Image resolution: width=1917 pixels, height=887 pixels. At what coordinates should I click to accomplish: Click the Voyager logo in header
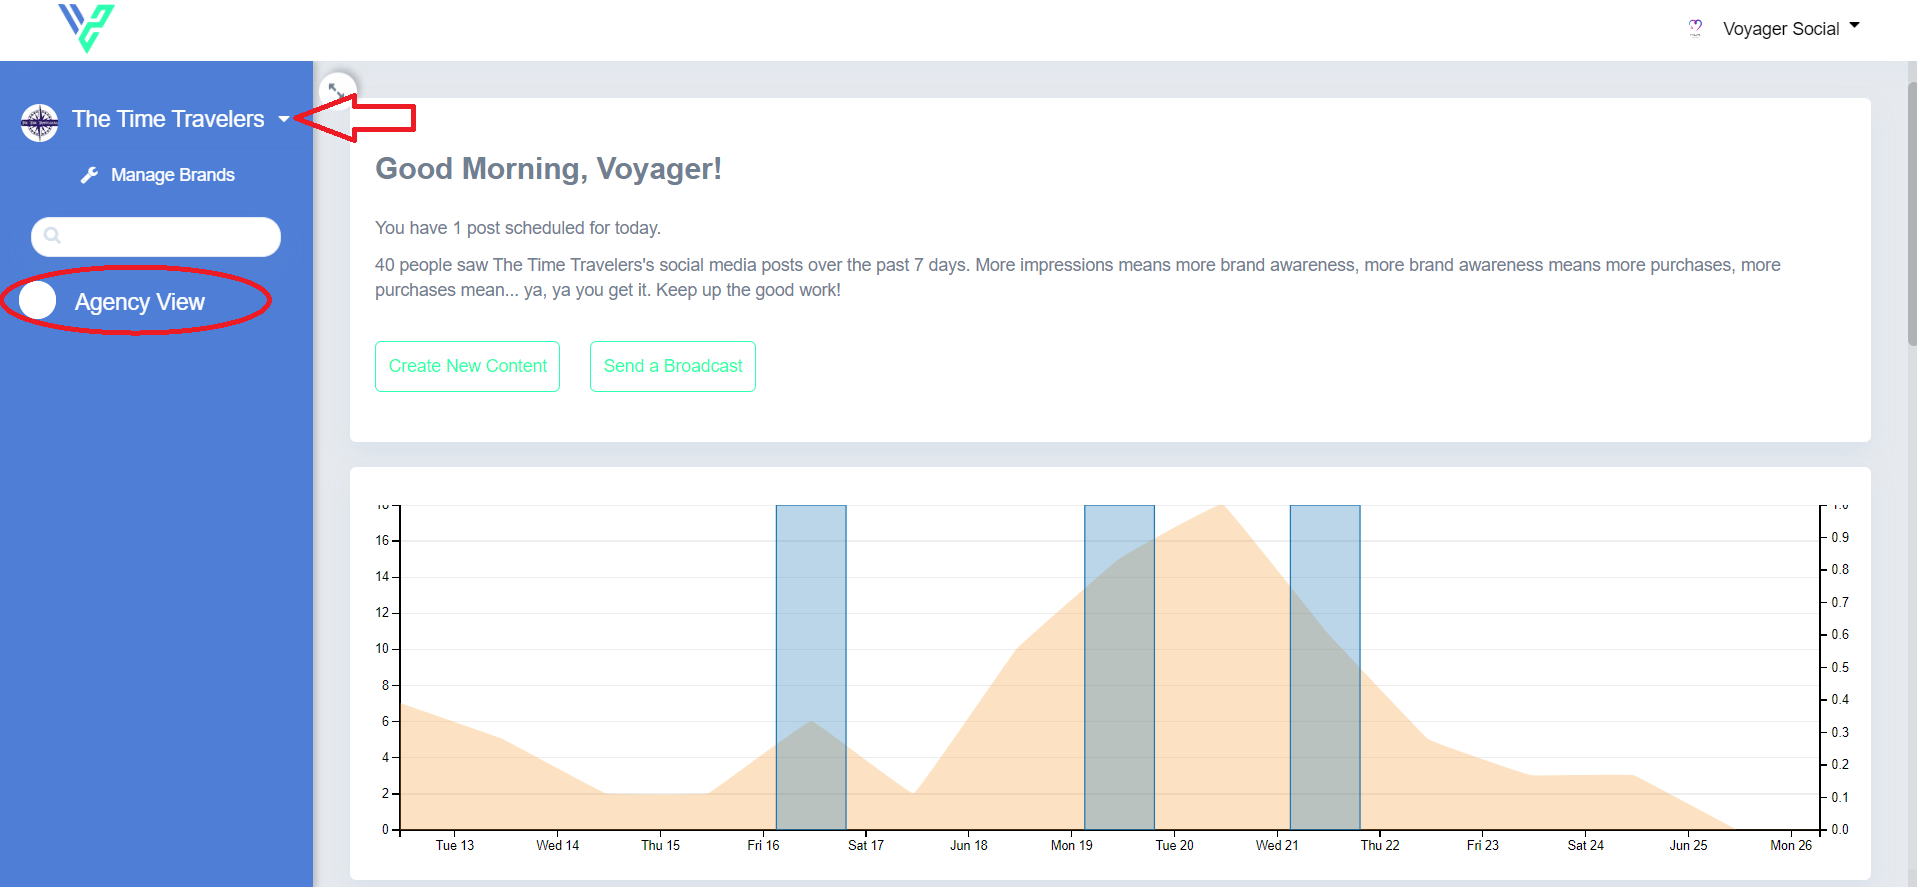click(x=86, y=27)
